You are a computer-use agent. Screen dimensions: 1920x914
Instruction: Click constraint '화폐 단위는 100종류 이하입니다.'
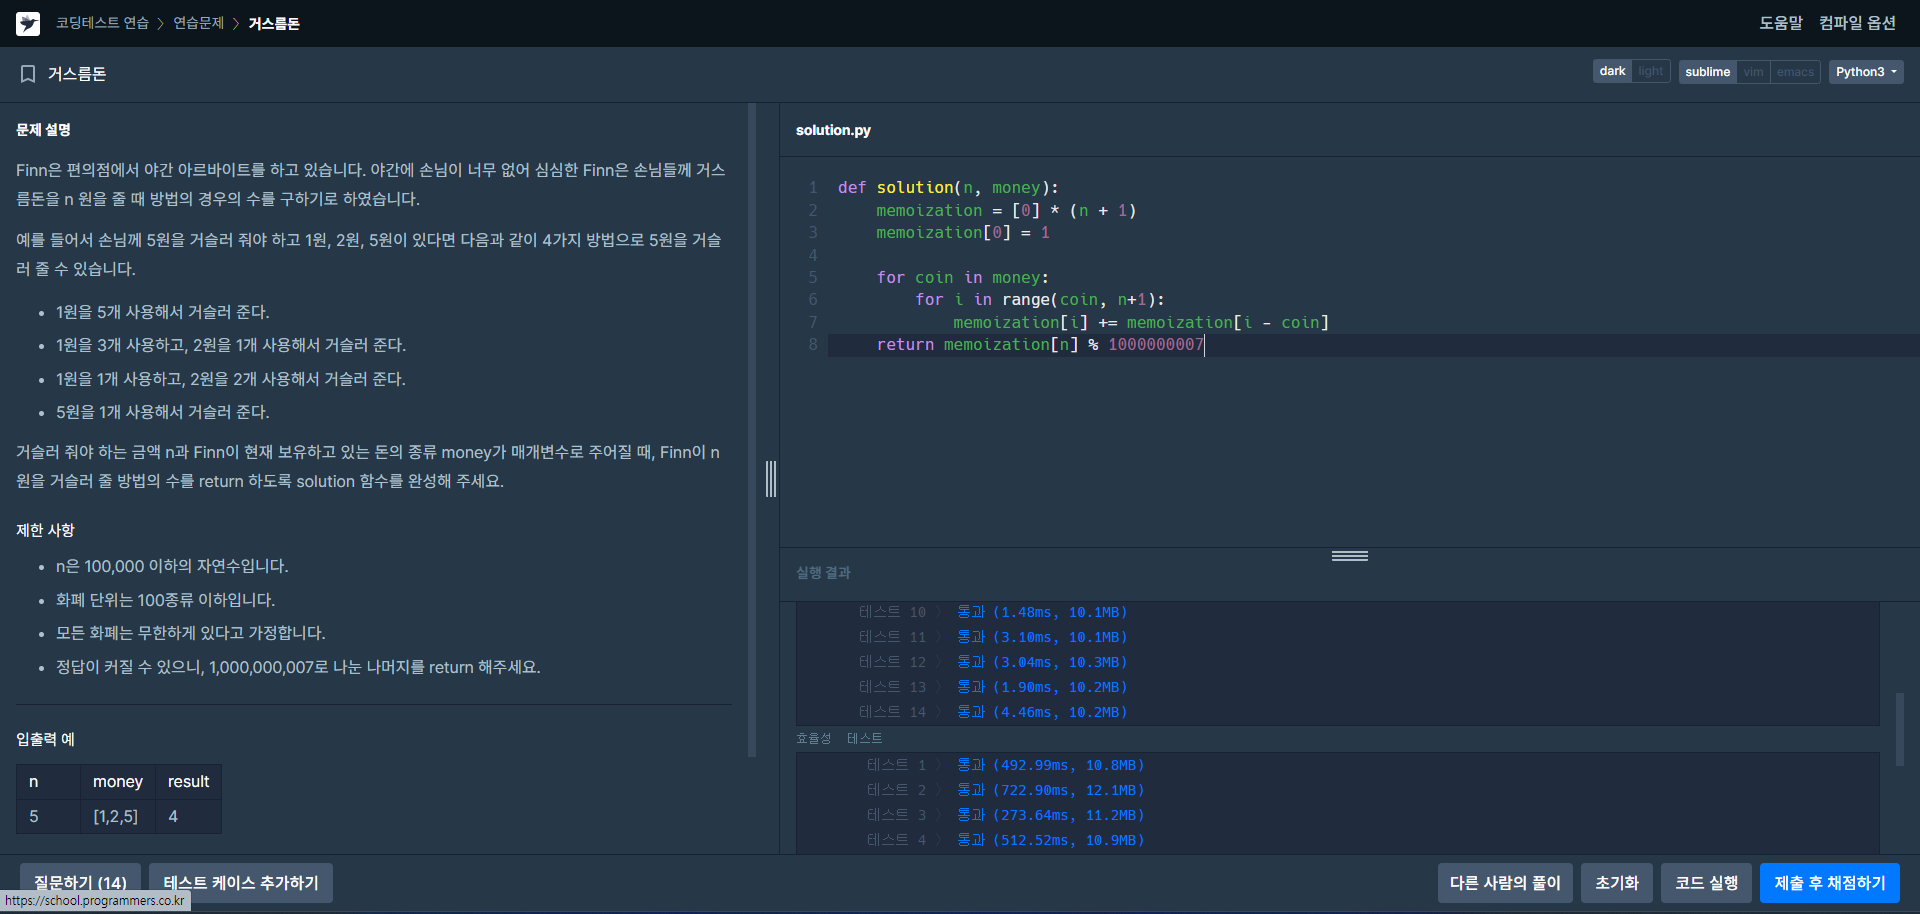[x=165, y=600]
